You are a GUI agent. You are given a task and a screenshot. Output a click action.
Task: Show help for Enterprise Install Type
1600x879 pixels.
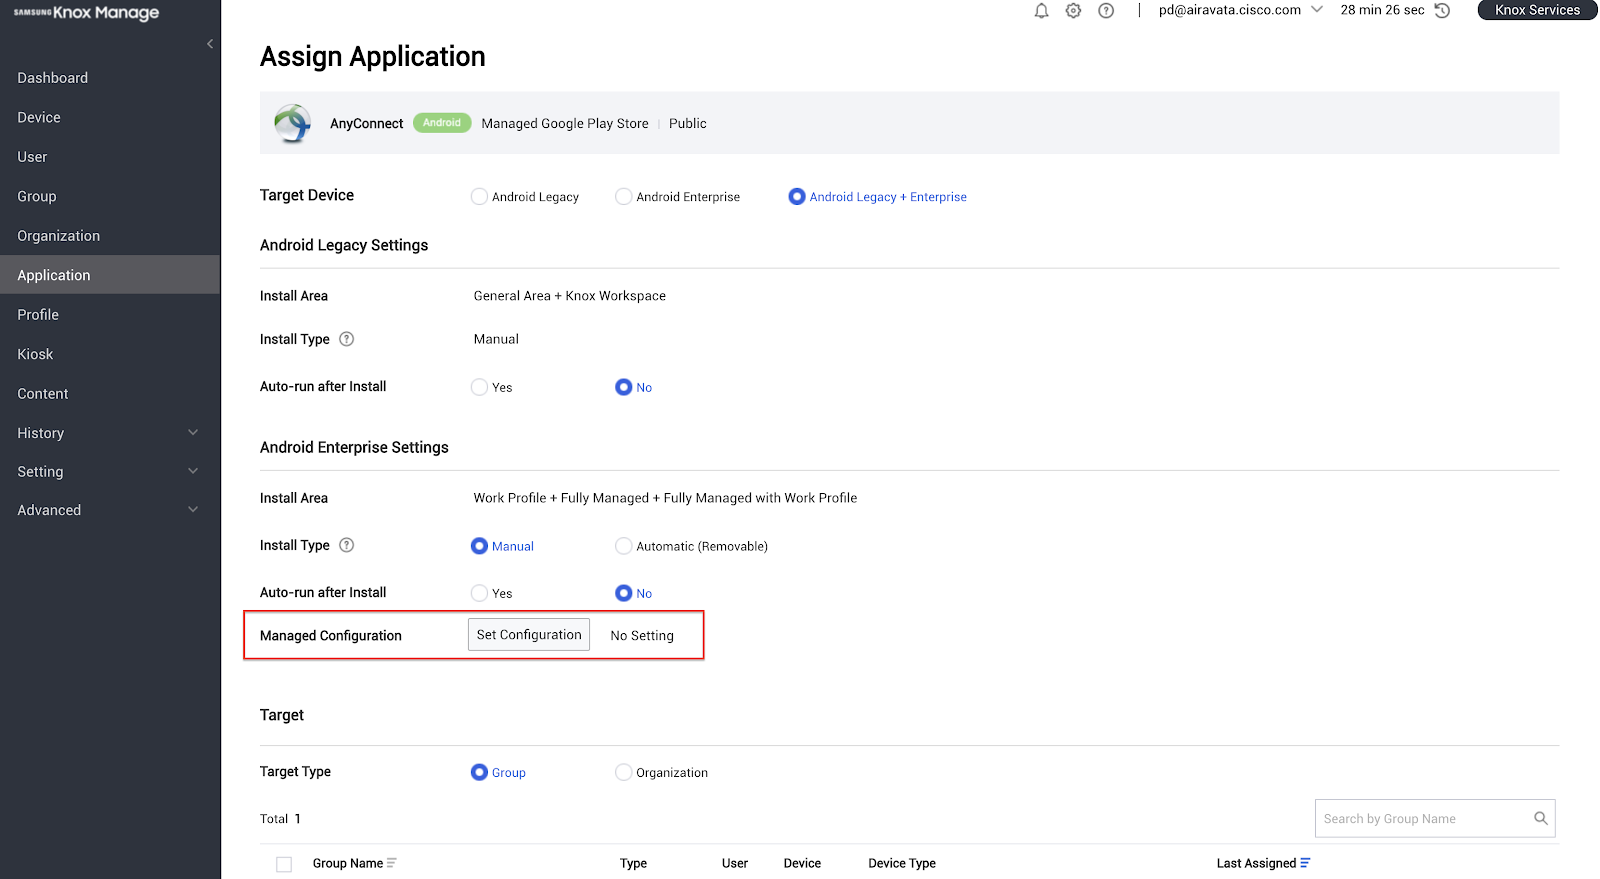click(x=347, y=545)
